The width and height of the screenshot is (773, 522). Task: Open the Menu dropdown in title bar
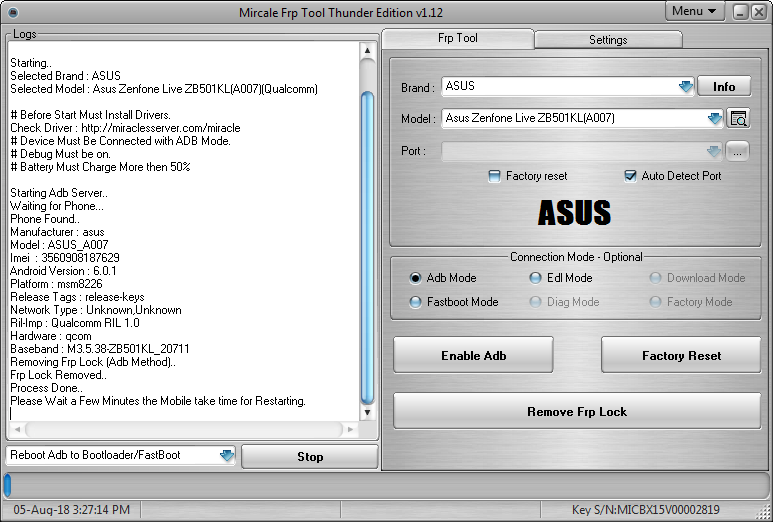(694, 11)
